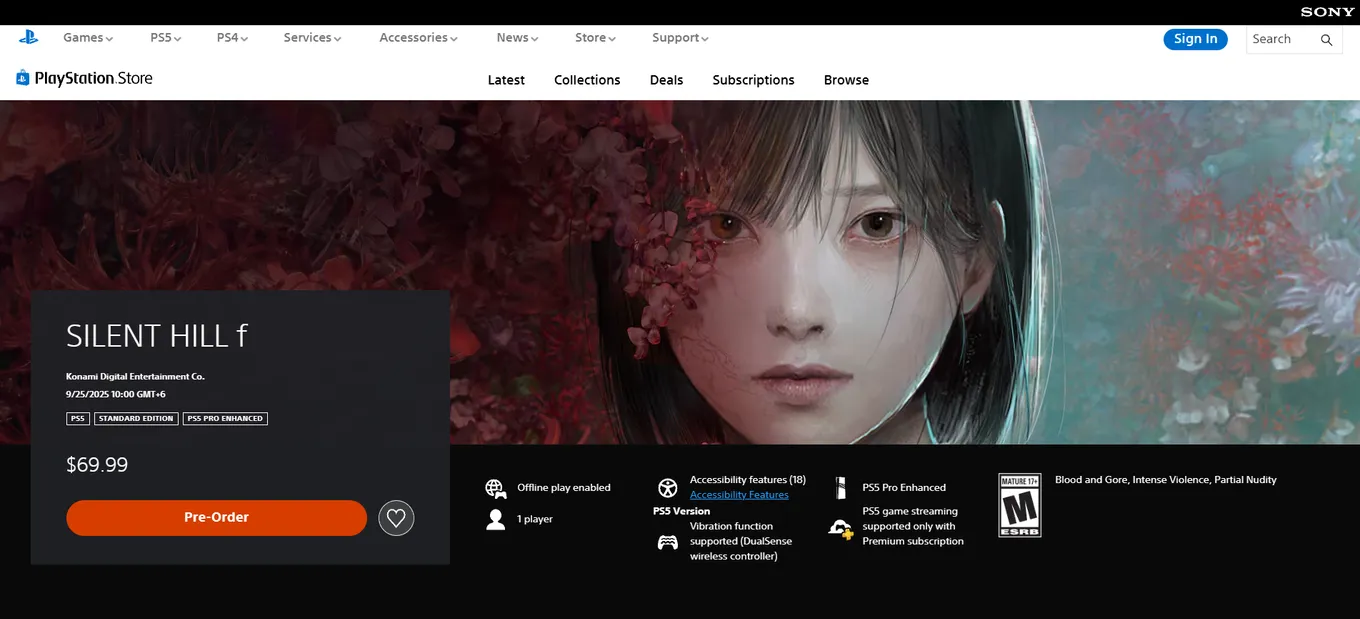Open the Browse store tab
Image resolution: width=1360 pixels, height=619 pixels.
[x=846, y=80]
